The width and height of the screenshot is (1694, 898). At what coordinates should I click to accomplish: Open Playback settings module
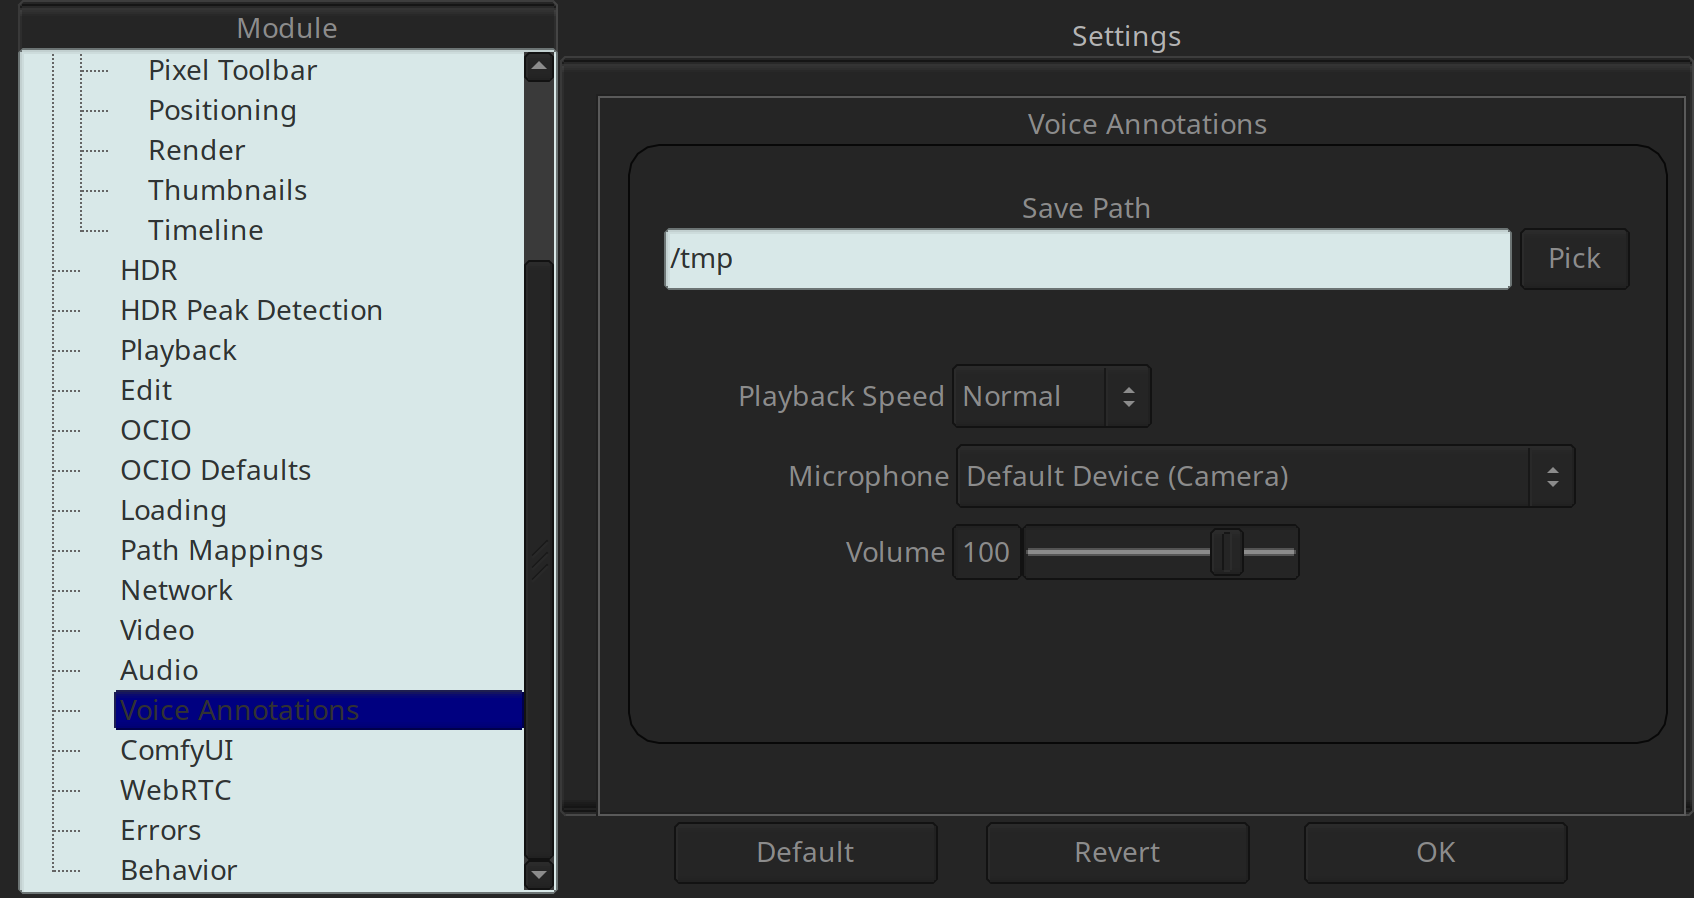coord(178,350)
